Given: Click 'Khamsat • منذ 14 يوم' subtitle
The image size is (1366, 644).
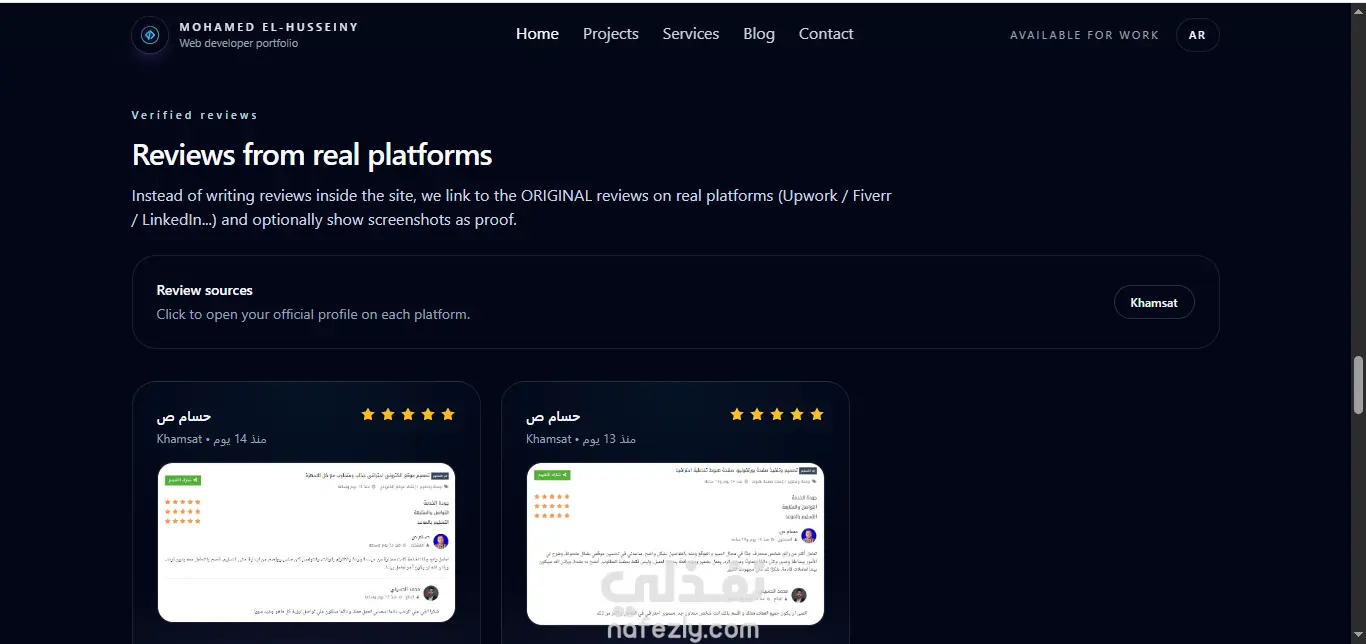Looking at the screenshot, I should 212,439.
